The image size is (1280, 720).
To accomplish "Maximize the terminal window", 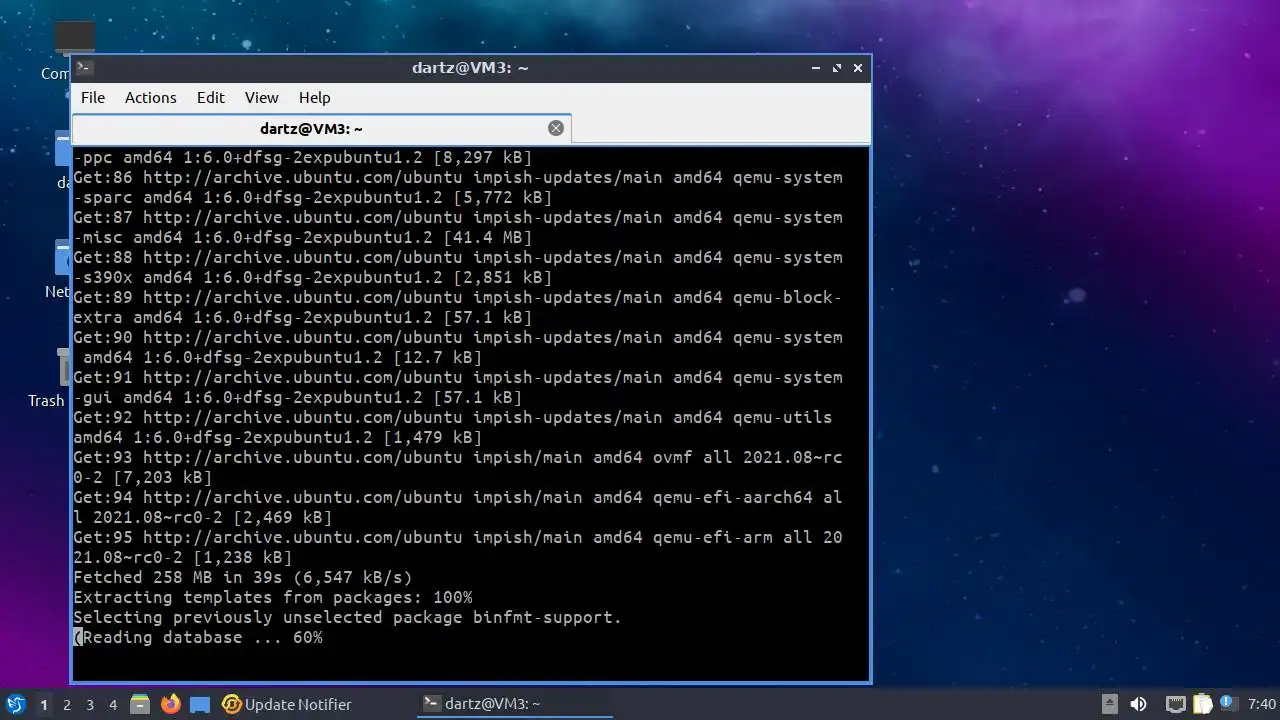I will [x=837, y=68].
